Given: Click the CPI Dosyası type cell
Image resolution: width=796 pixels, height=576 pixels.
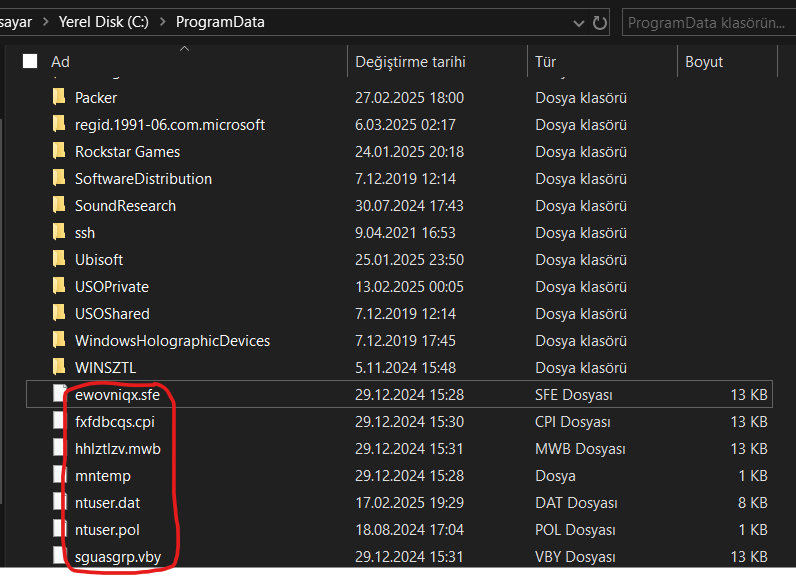Looking at the screenshot, I should [573, 422].
